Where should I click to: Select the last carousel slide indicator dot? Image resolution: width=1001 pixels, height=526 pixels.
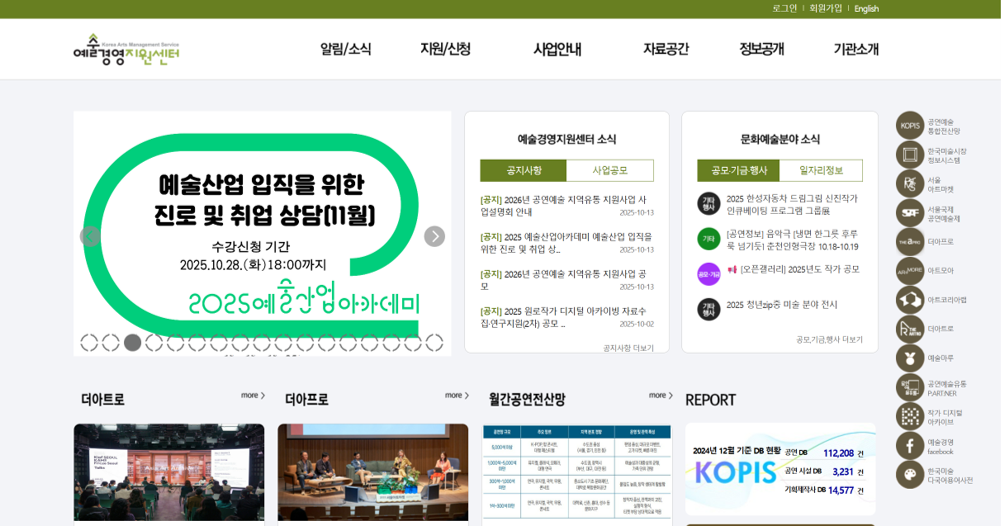click(x=434, y=343)
